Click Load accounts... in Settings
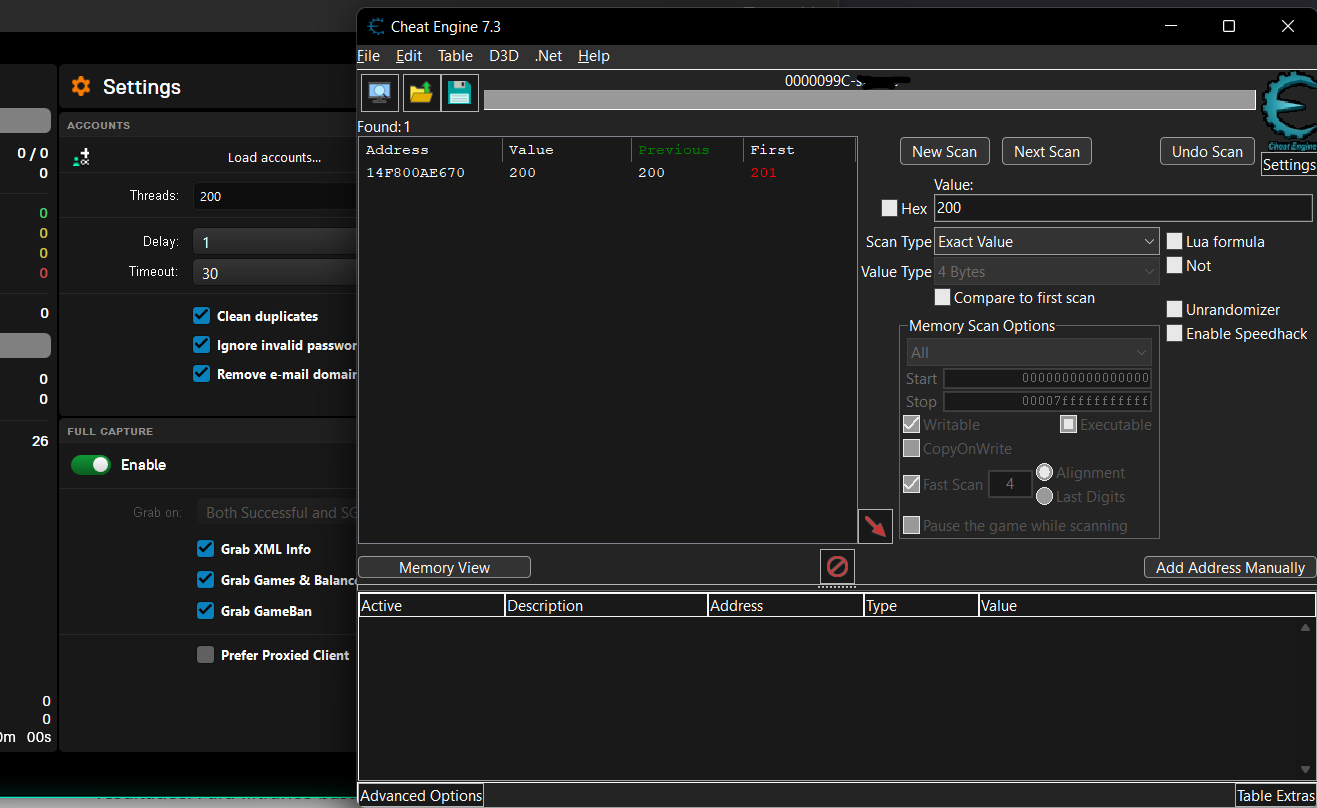This screenshot has width=1317, height=808. pyautogui.click(x=274, y=157)
